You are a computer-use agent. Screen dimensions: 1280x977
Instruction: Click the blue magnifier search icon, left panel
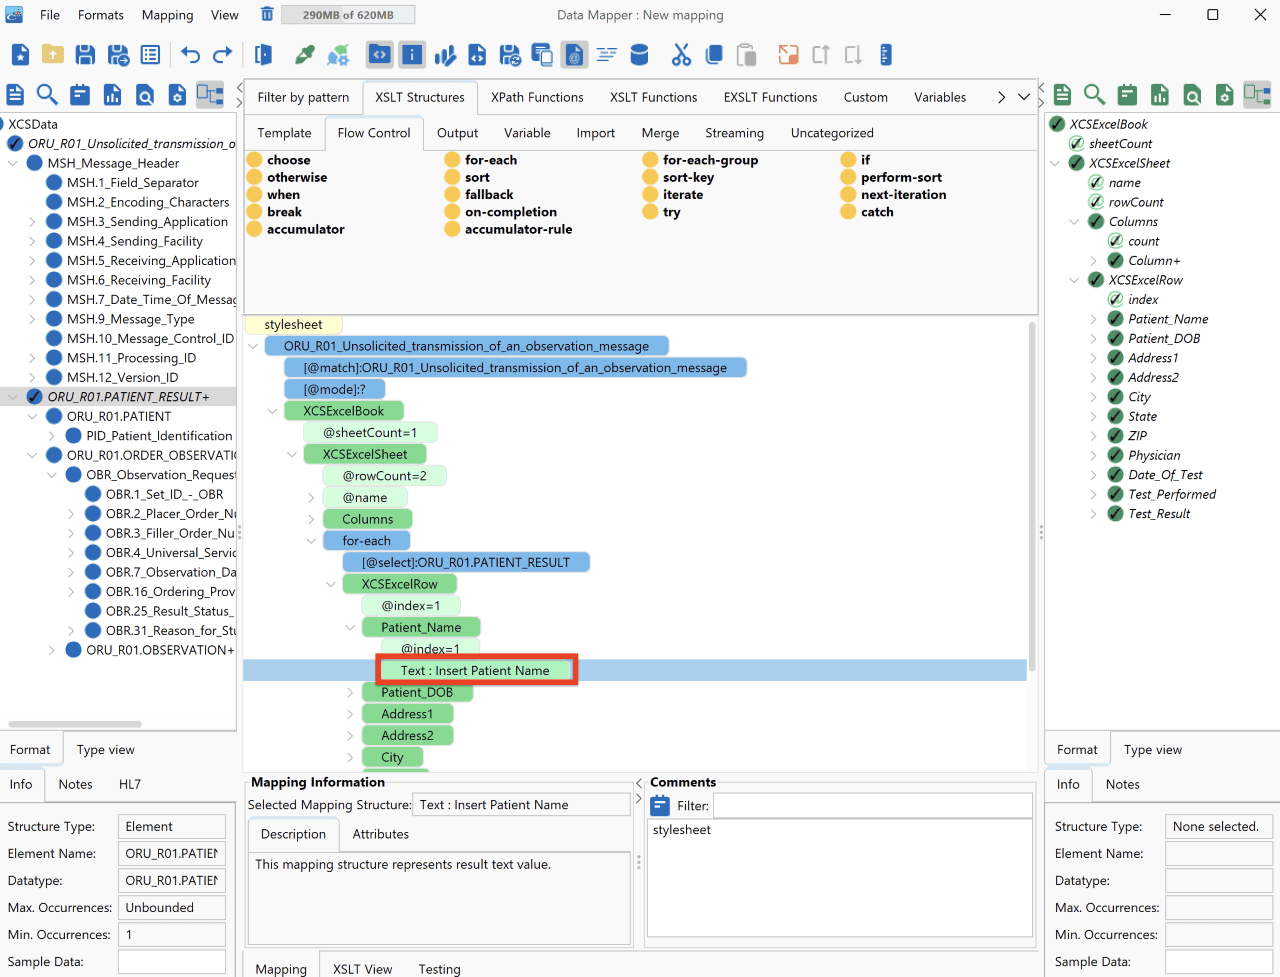(47, 95)
